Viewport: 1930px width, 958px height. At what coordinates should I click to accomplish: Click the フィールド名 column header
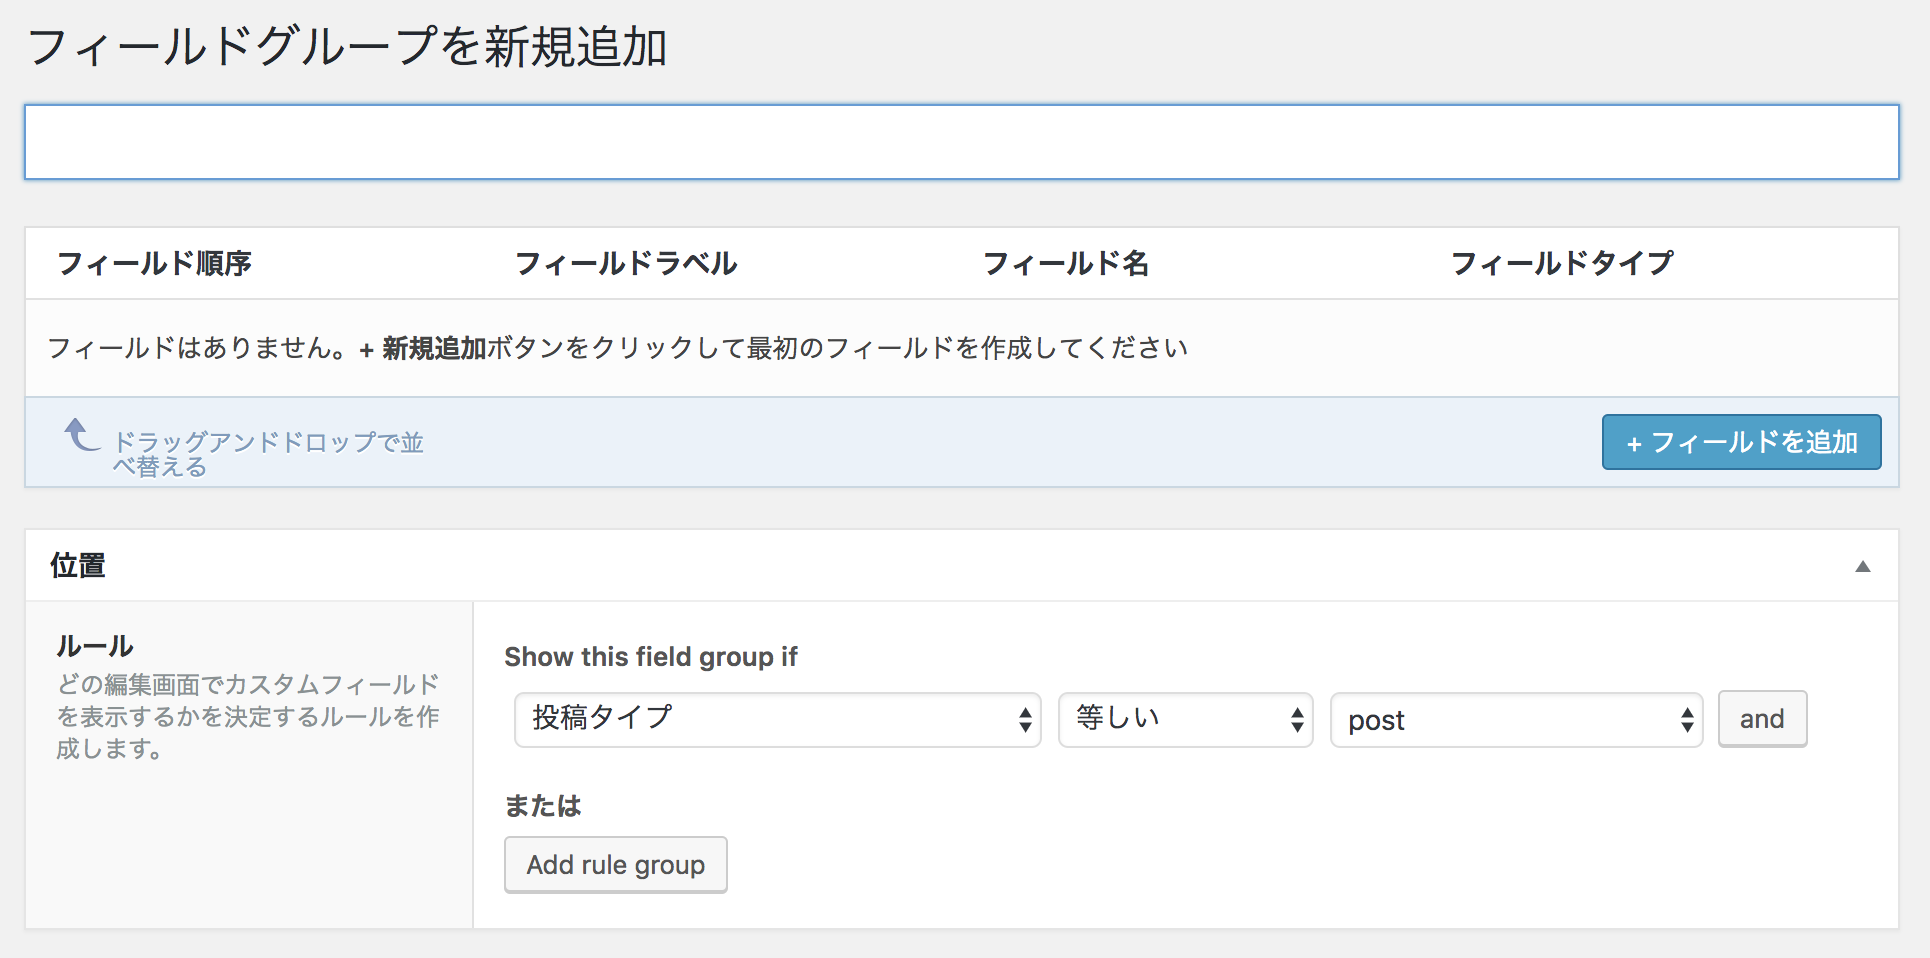point(1065,263)
